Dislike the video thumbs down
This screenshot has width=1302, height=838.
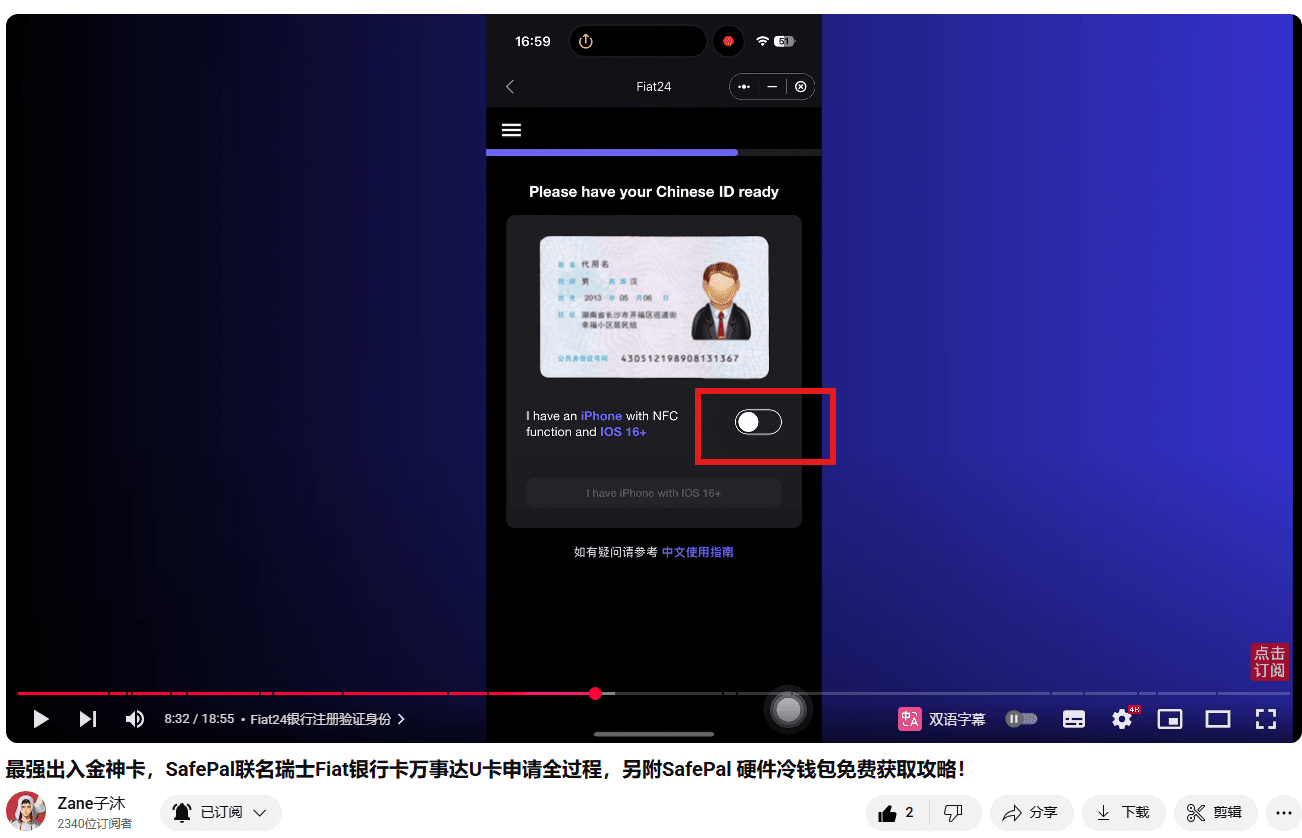(x=954, y=813)
